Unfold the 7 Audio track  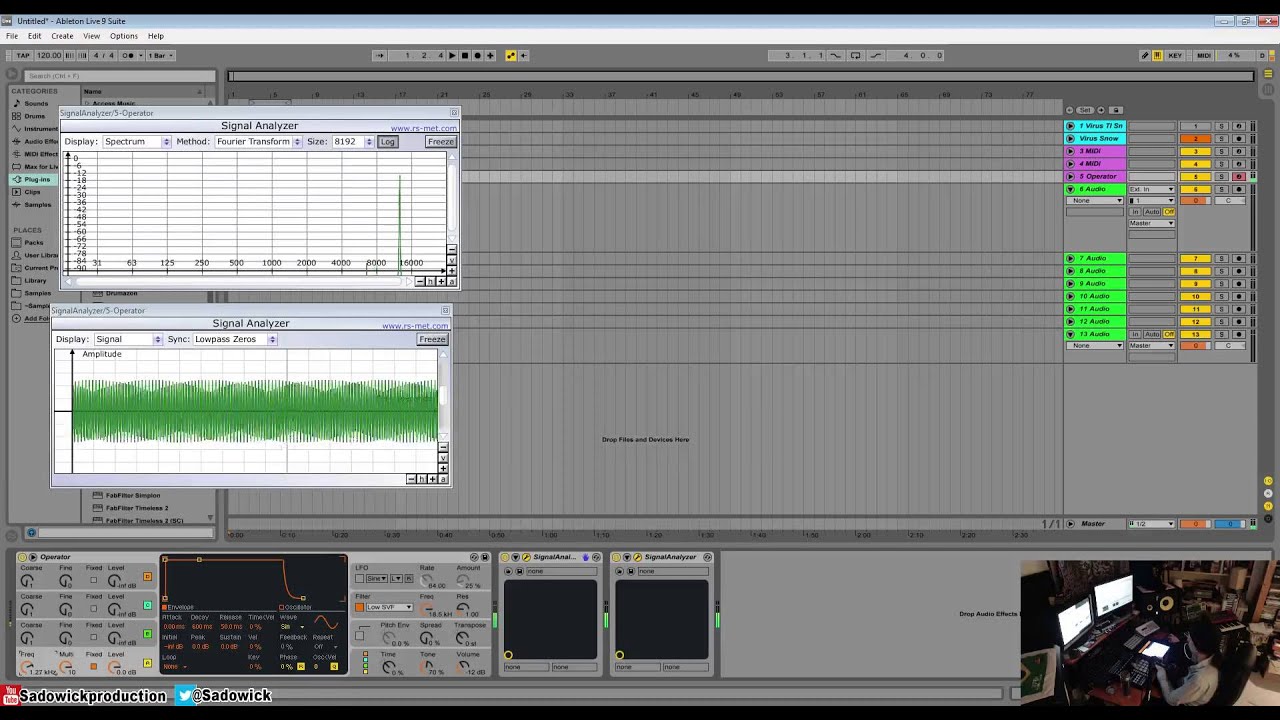pyautogui.click(x=1070, y=259)
